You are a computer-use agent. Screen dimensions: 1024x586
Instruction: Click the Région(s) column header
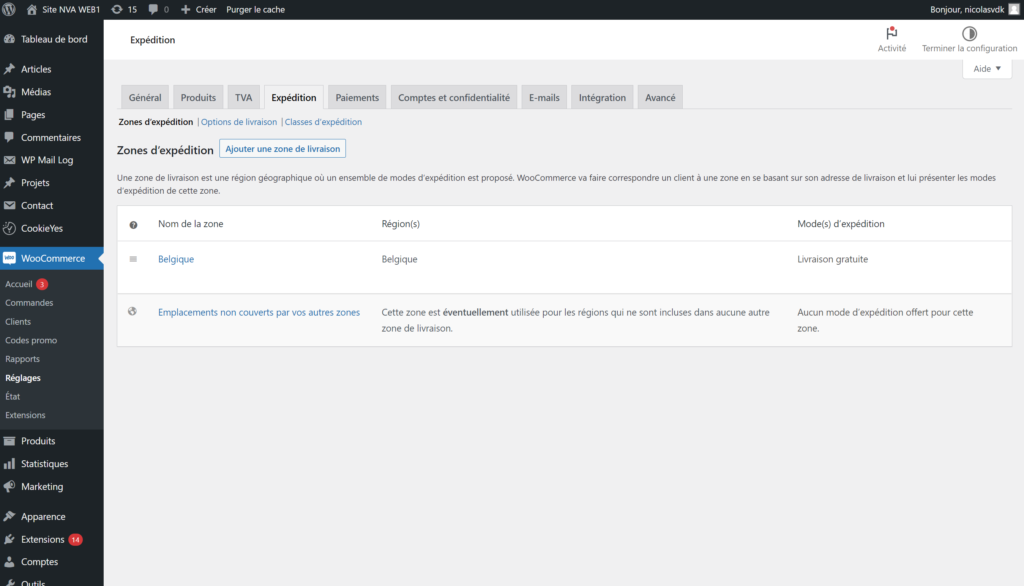tap(400, 223)
